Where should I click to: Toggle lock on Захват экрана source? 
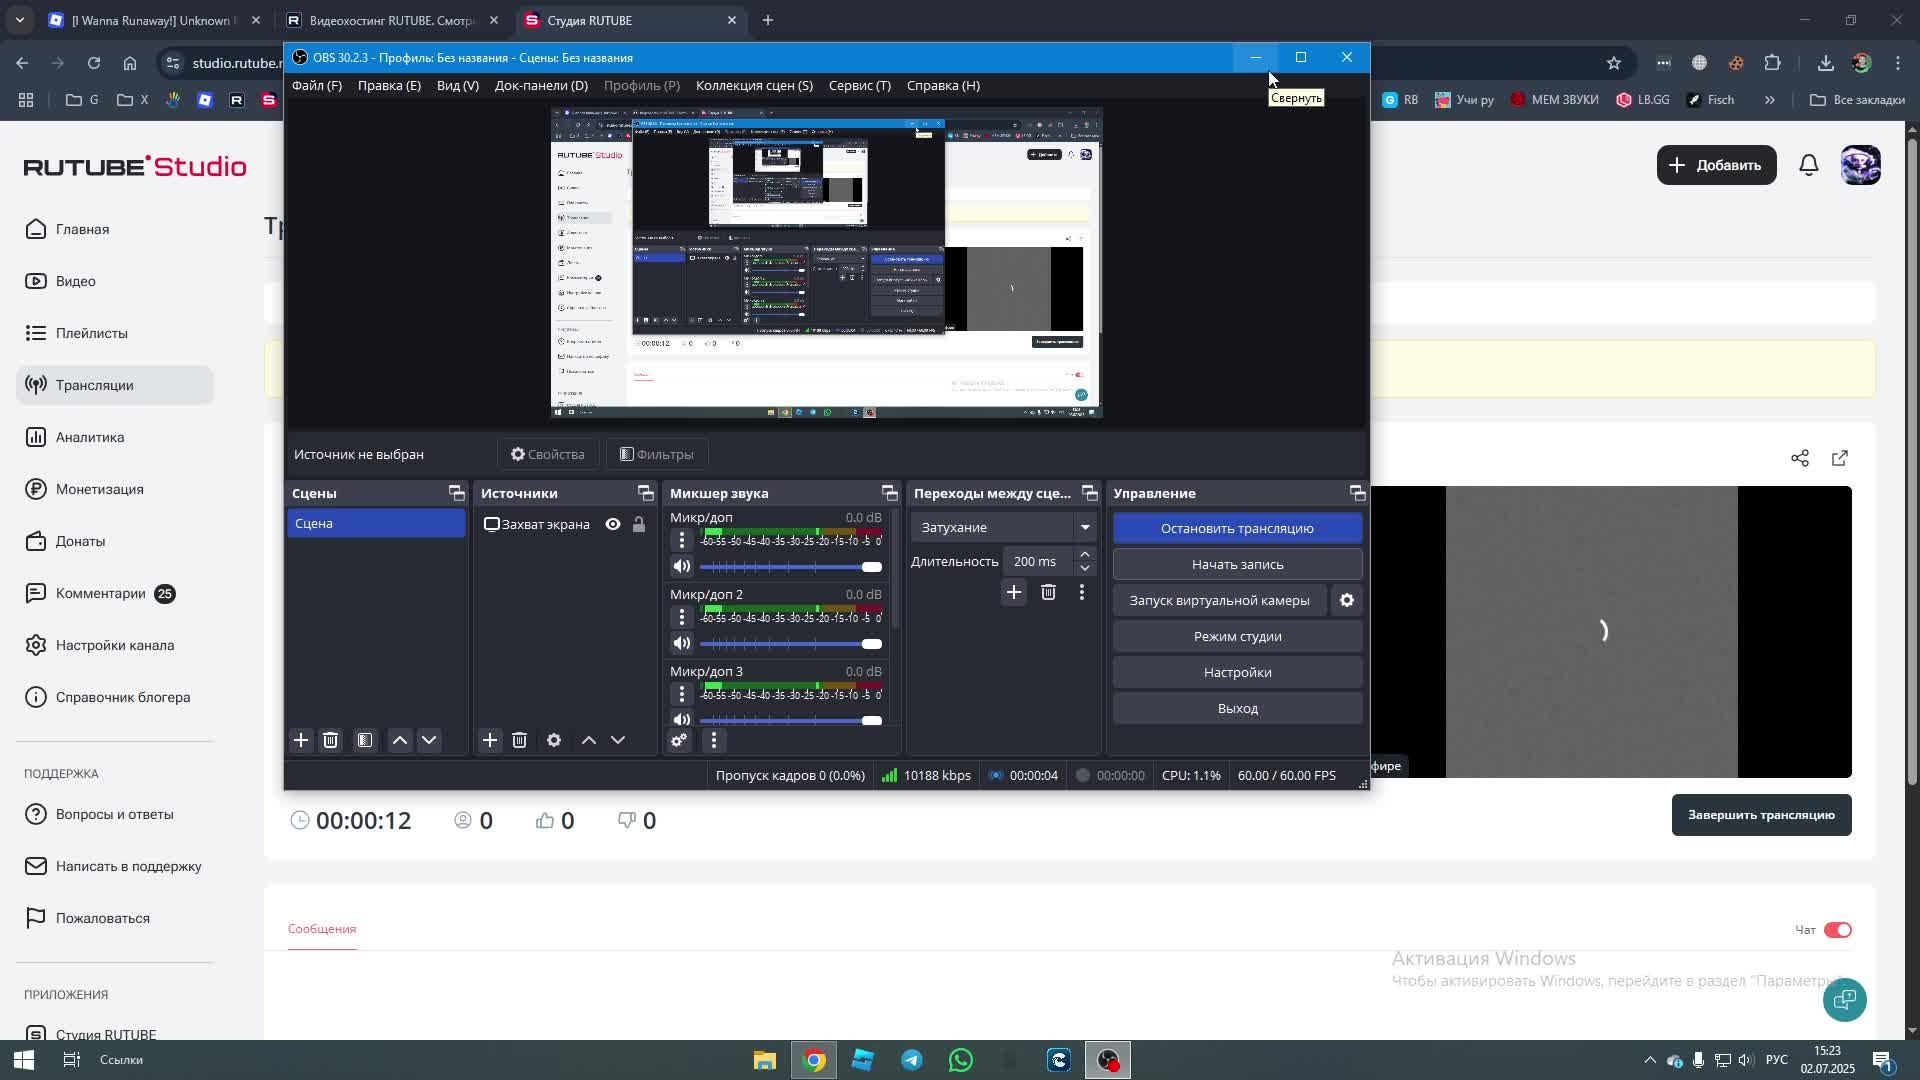(639, 524)
